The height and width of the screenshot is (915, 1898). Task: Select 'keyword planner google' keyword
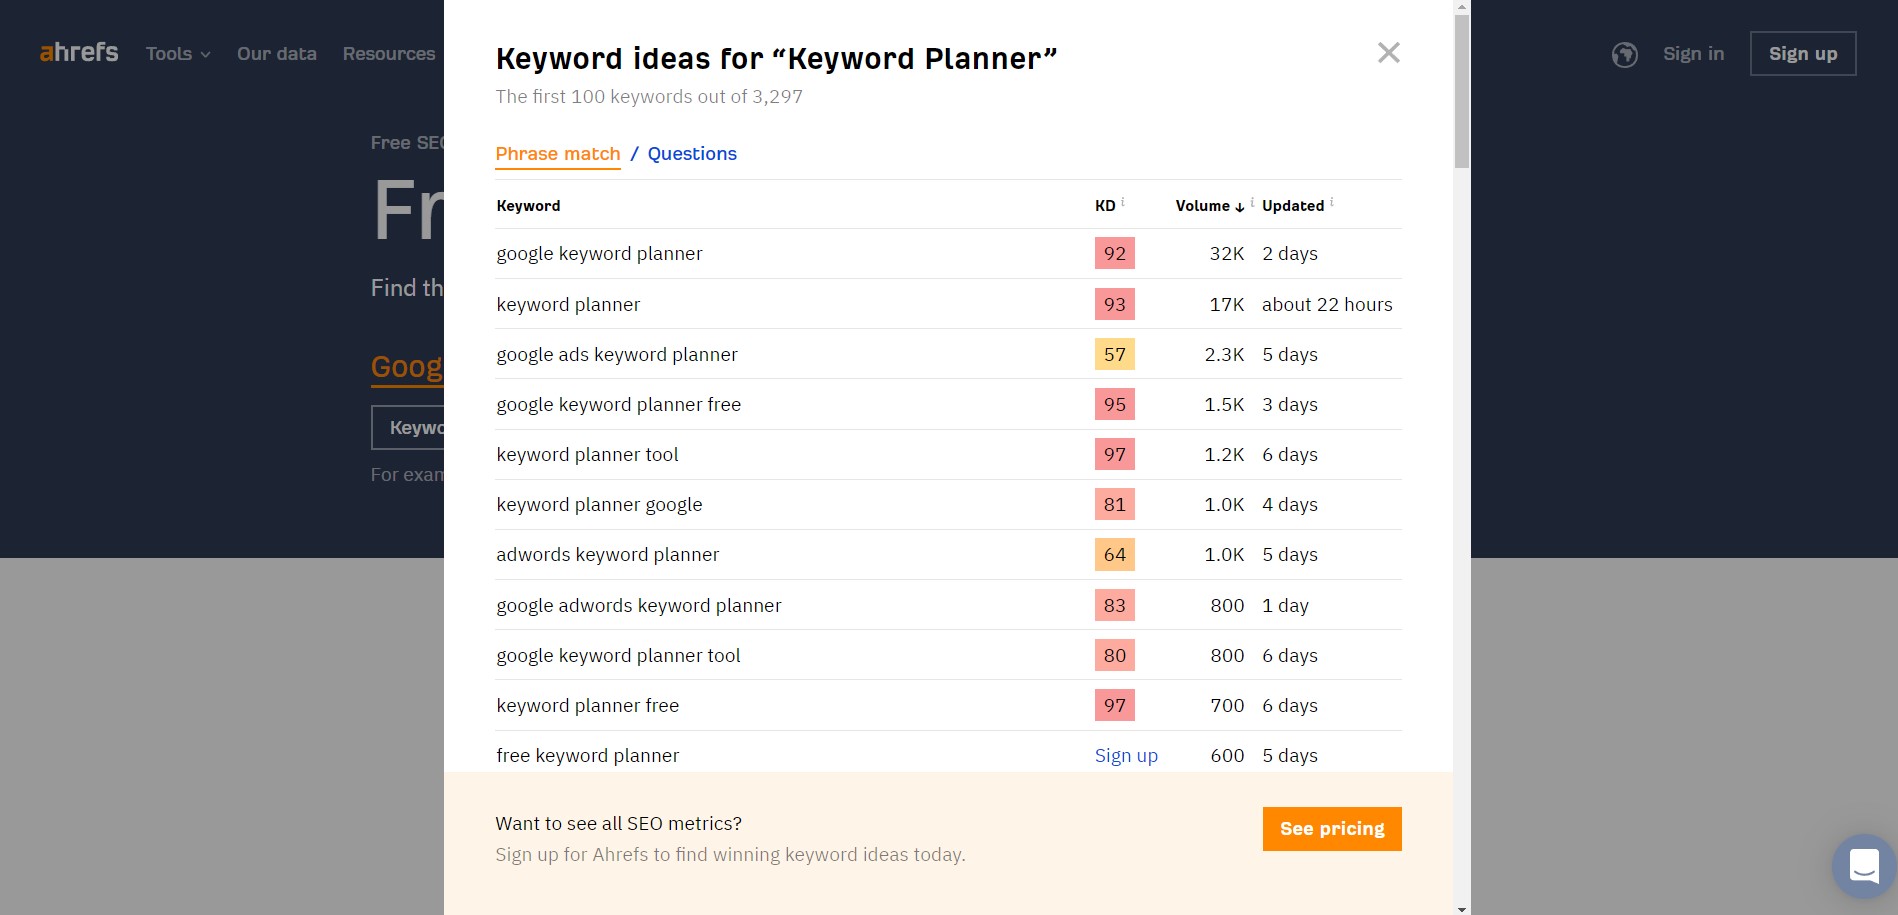pyautogui.click(x=599, y=505)
